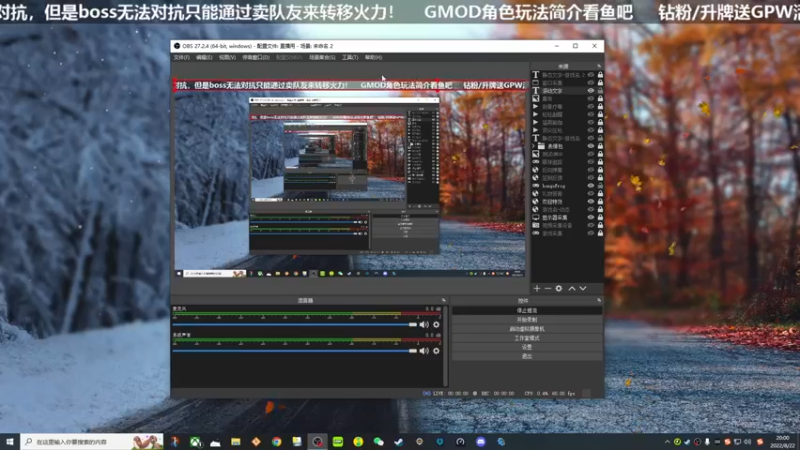Select the 视频采集设备 source row
This screenshot has width=800, height=450.
click(x=567, y=225)
